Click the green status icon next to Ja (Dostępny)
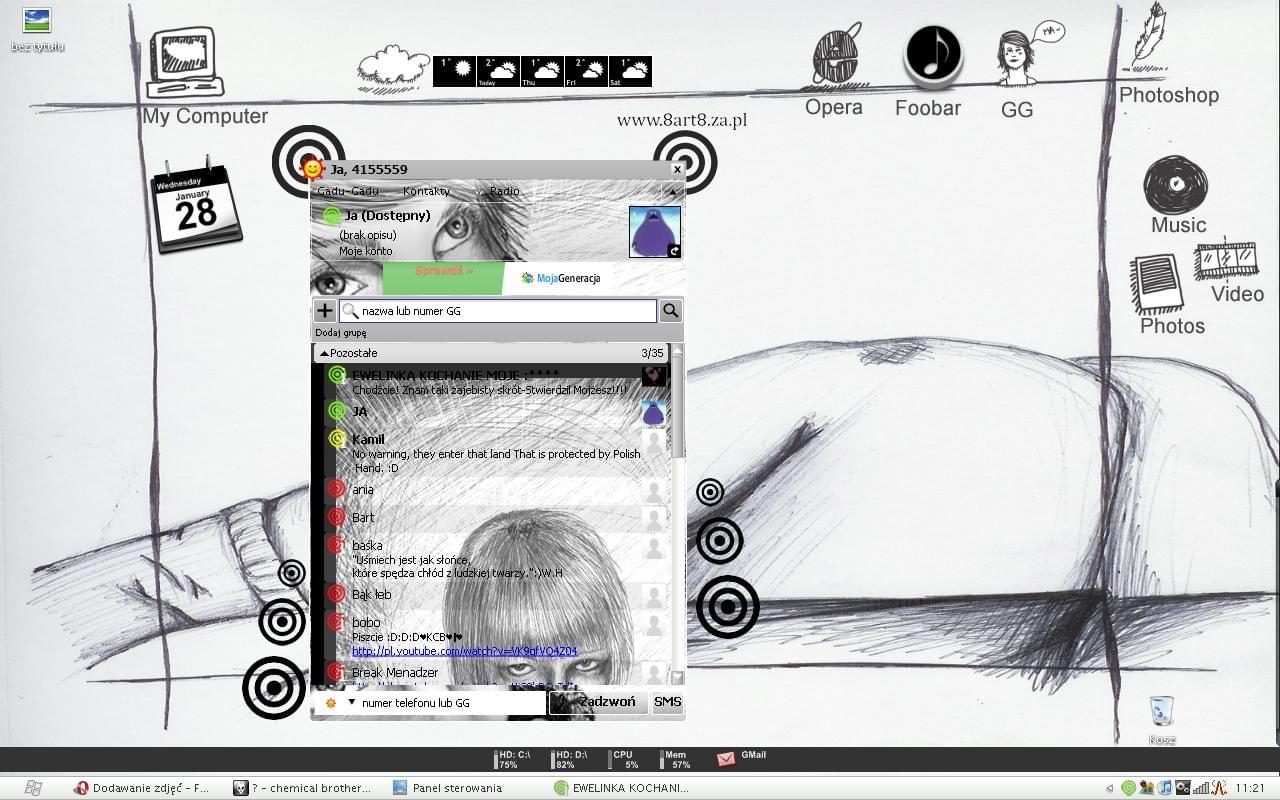1280x800 pixels. [331, 215]
